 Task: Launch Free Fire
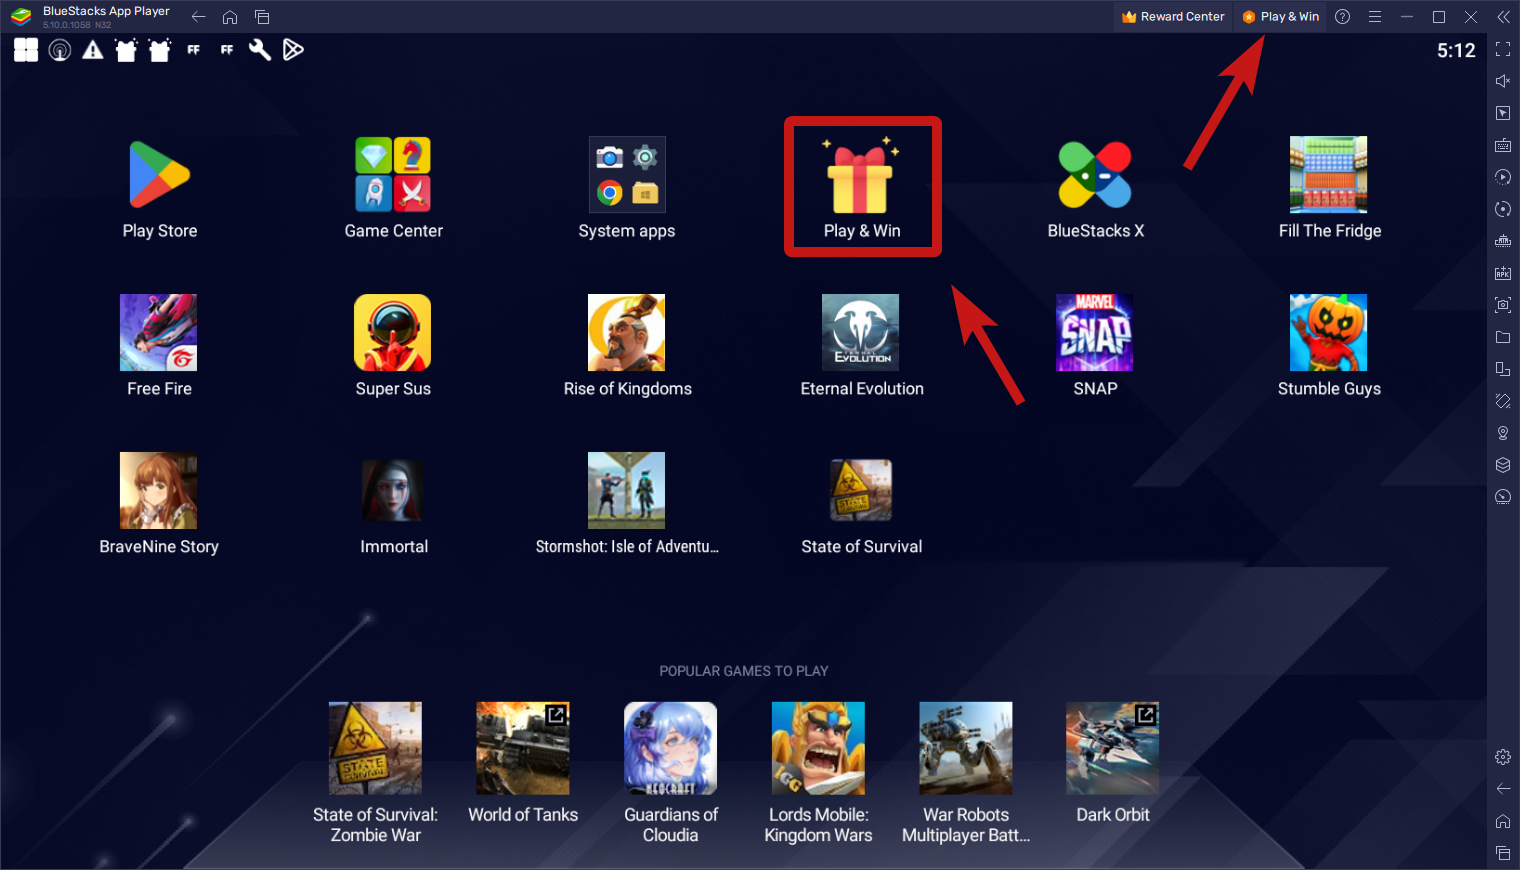[x=159, y=333]
